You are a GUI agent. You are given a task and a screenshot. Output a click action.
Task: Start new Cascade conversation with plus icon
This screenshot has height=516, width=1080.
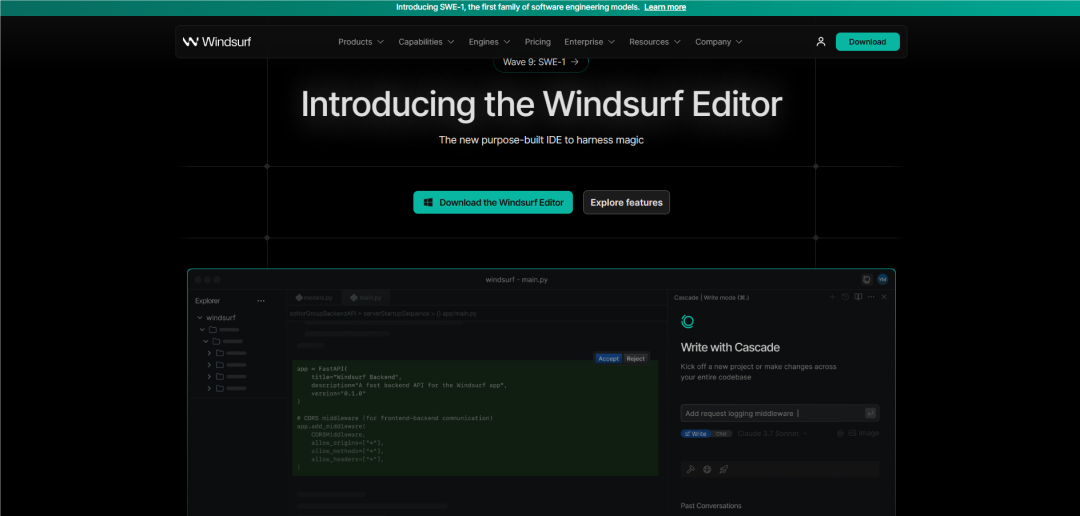pyautogui.click(x=832, y=297)
